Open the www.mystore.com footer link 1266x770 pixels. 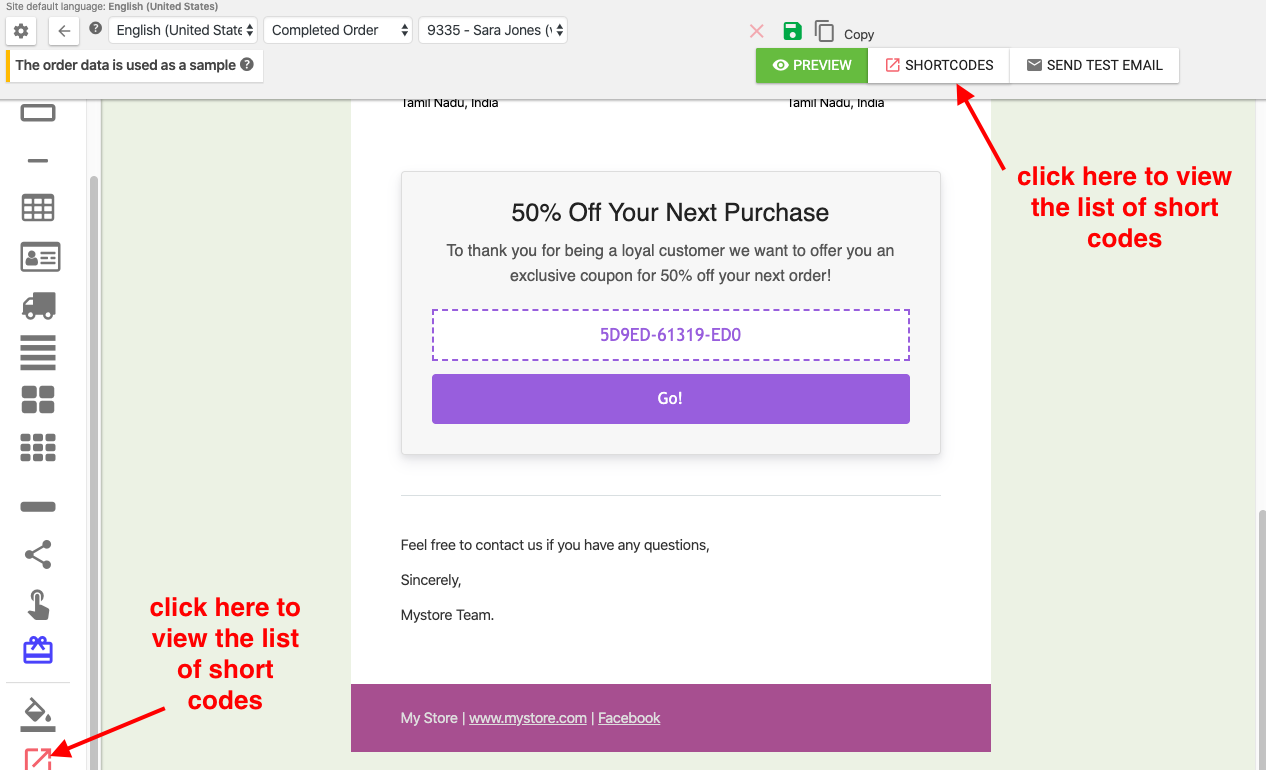527,718
